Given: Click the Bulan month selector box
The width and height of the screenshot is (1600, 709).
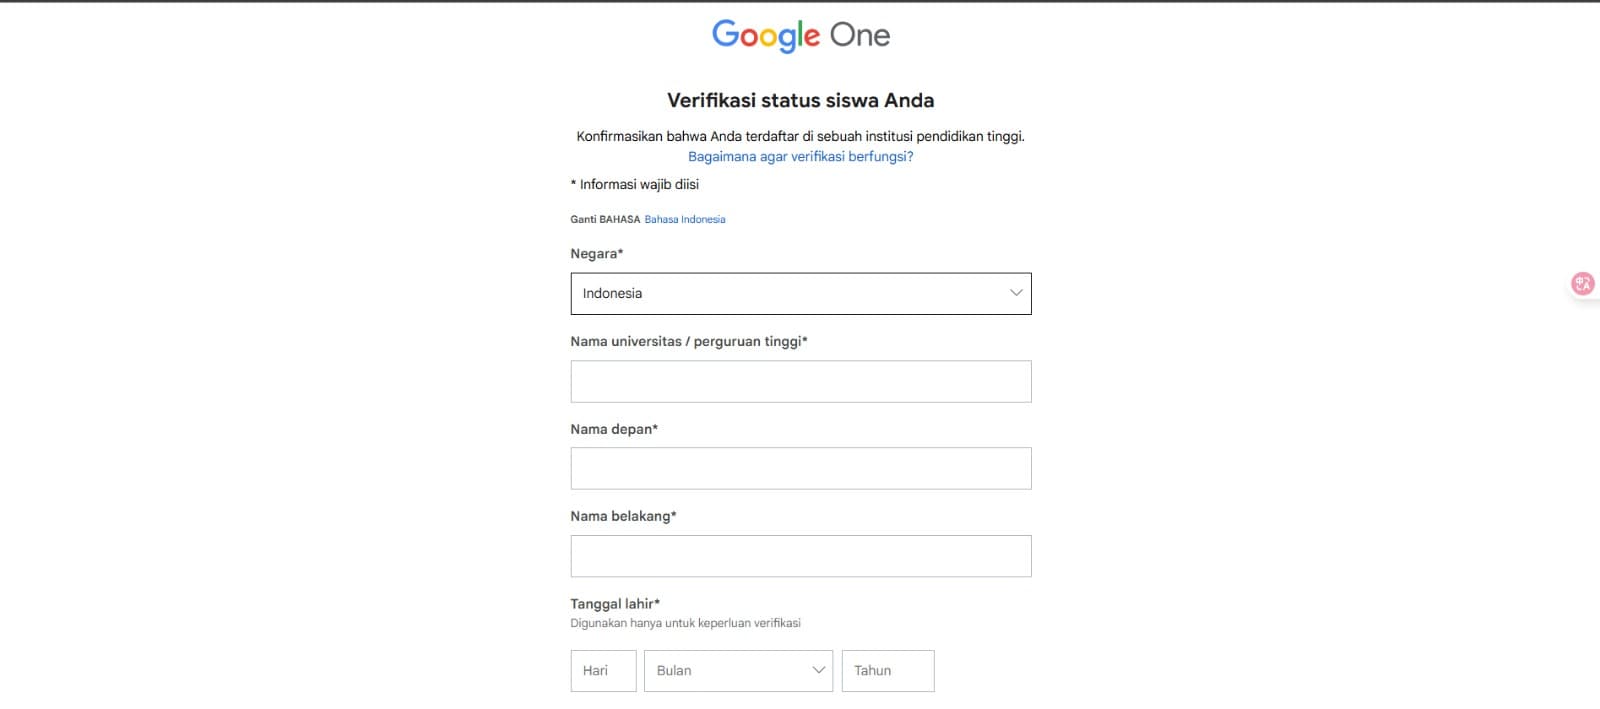Looking at the screenshot, I should point(738,670).
